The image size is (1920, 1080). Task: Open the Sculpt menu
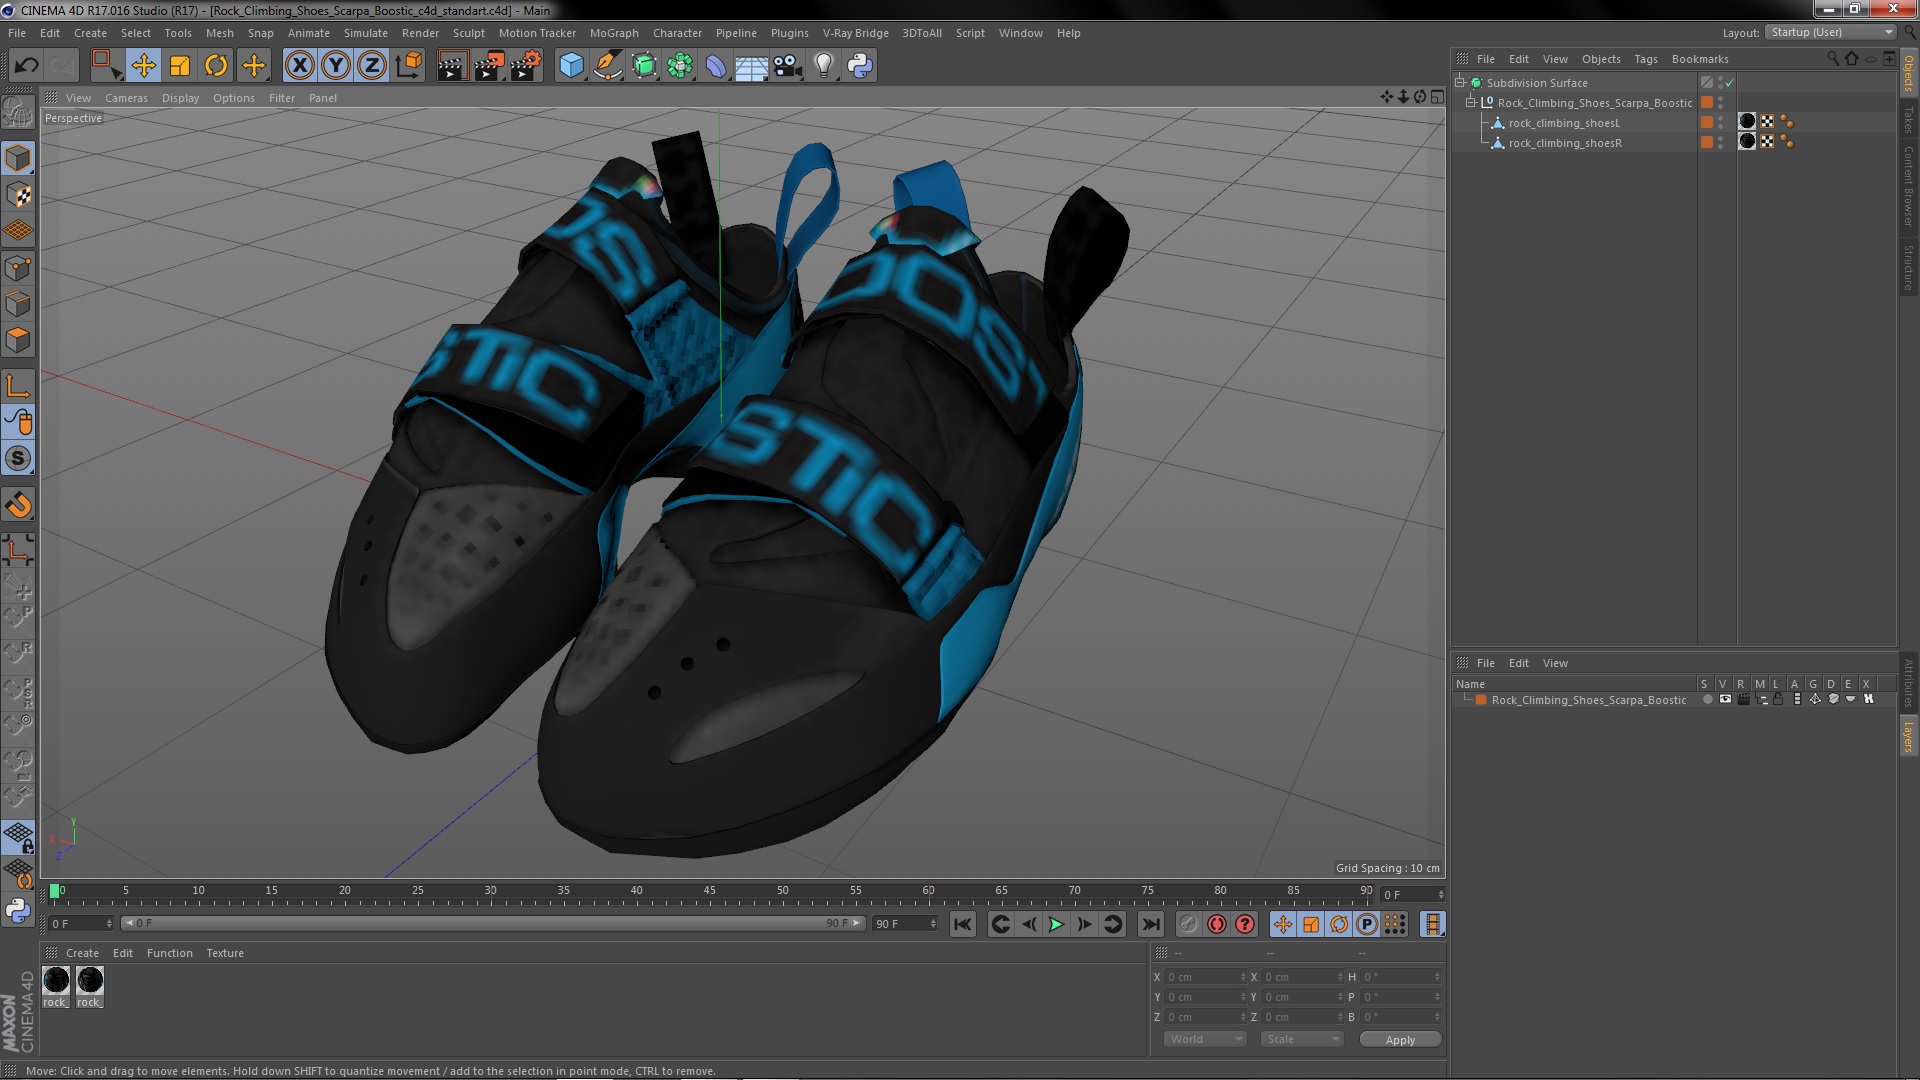coord(468,33)
